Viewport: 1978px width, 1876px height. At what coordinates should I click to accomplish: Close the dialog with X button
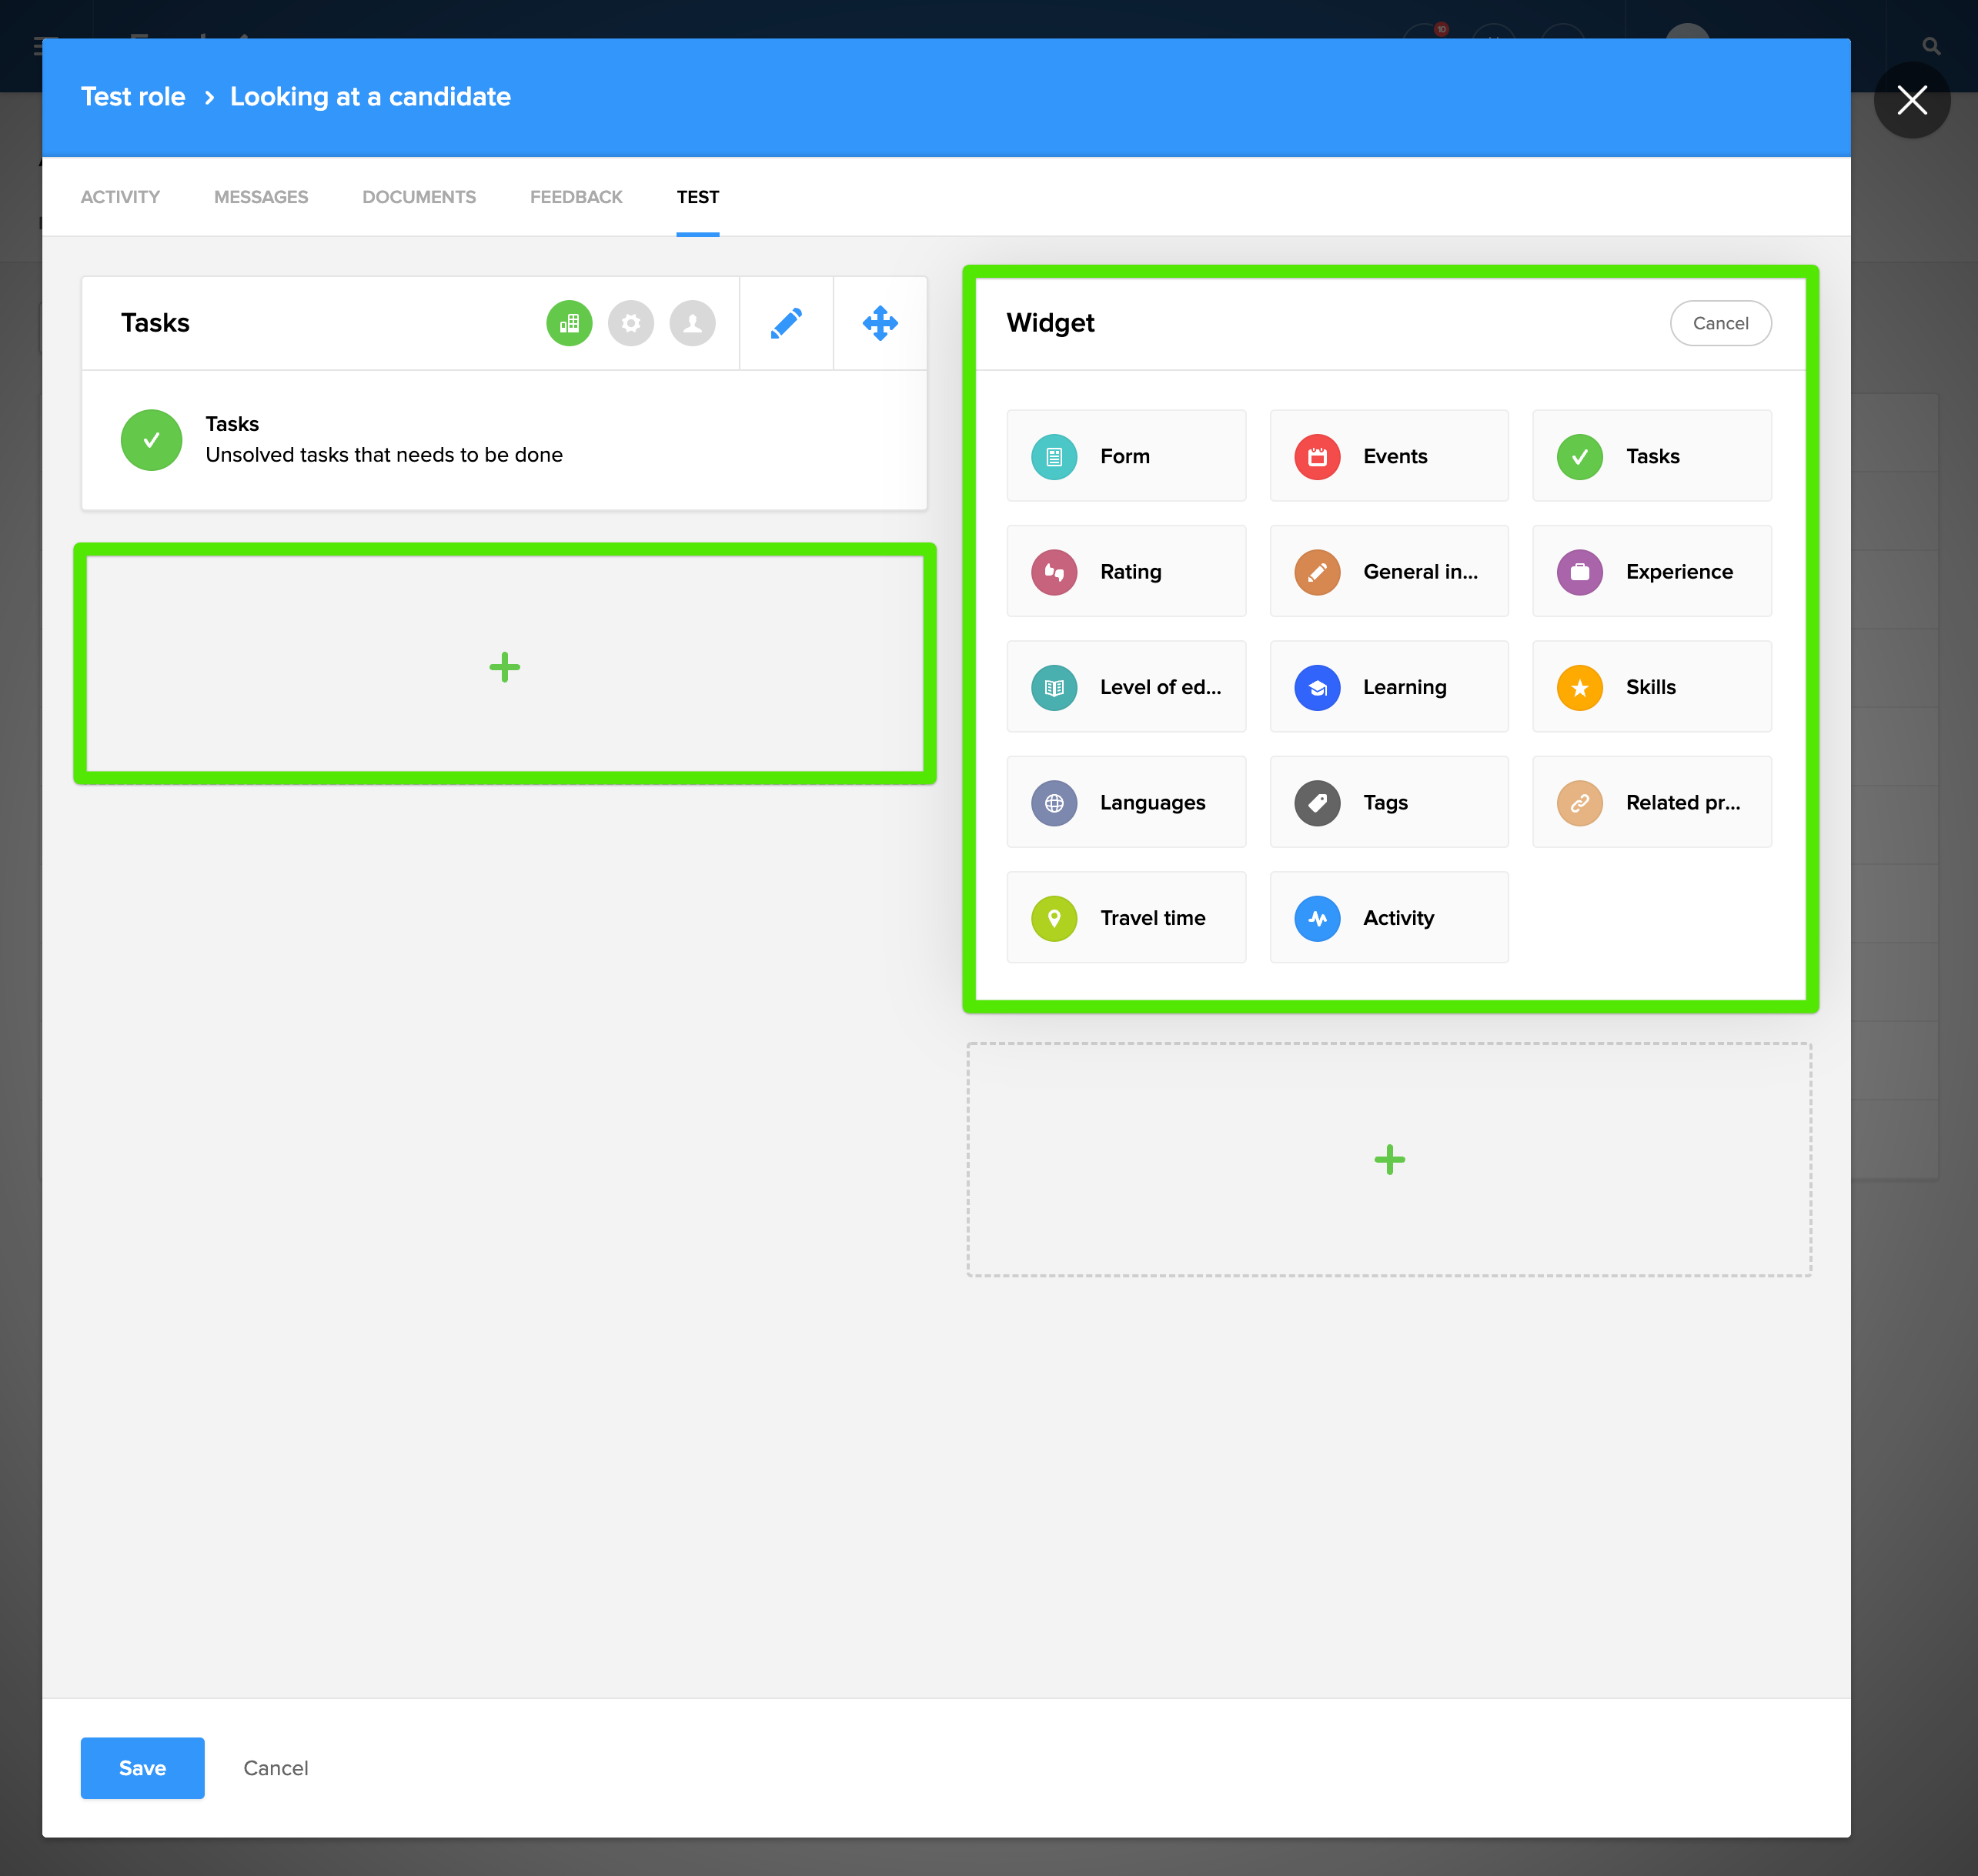pos(1911,100)
